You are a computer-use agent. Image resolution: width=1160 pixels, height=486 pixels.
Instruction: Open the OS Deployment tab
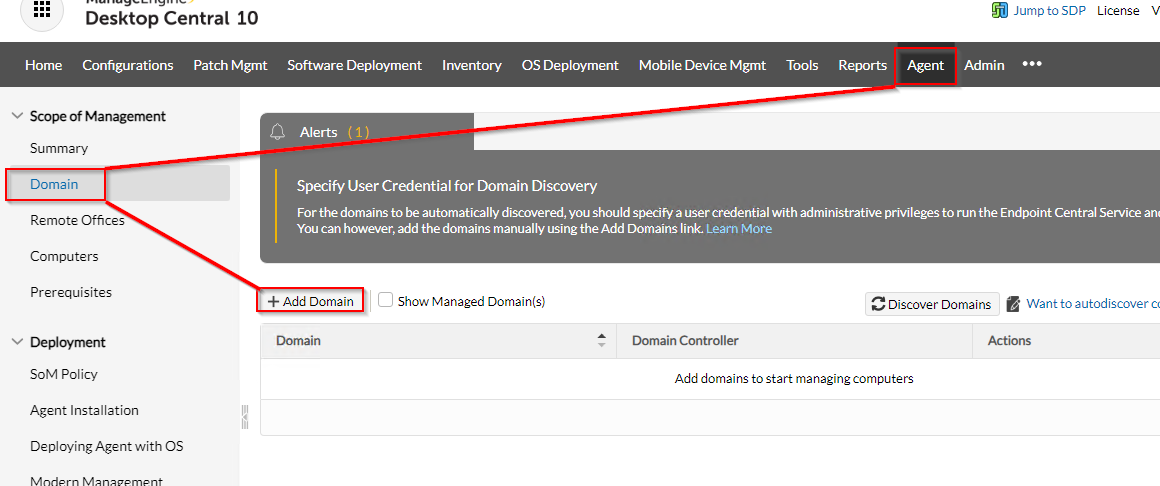(x=570, y=65)
